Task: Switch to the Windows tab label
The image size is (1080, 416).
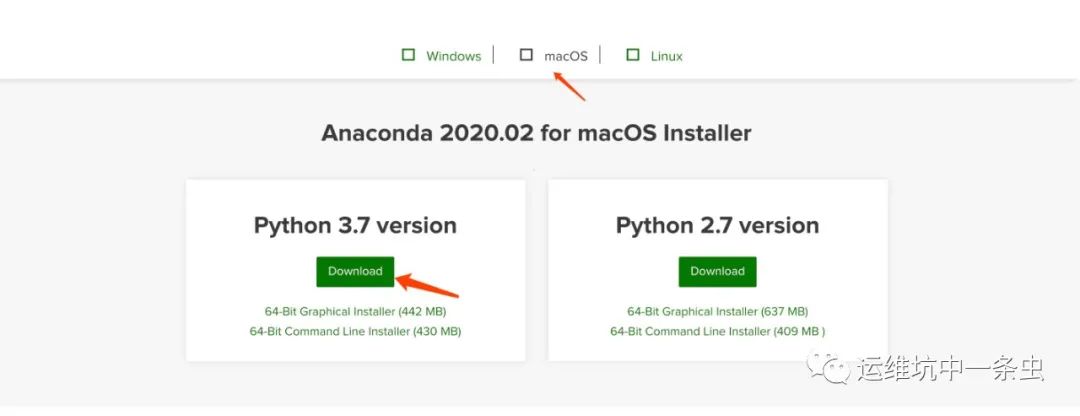Action: (x=453, y=56)
